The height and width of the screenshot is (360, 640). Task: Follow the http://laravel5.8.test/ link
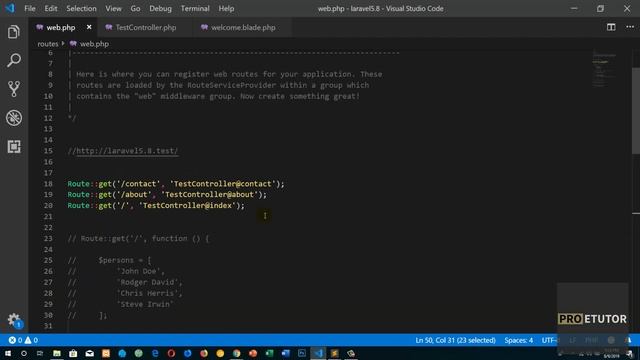[127, 151]
